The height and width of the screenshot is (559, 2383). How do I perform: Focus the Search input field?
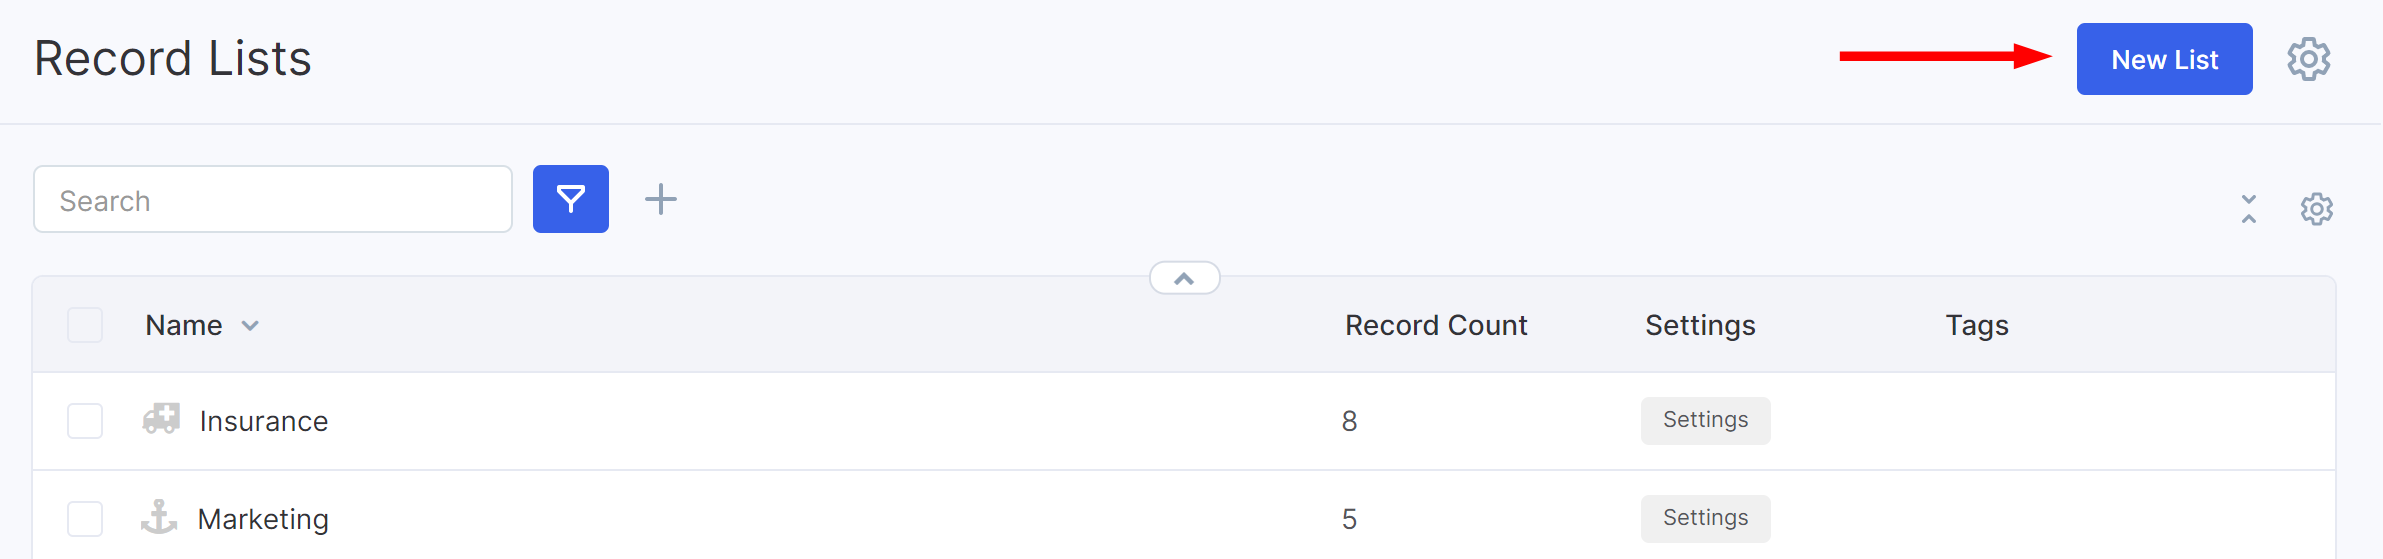click(x=273, y=199)
